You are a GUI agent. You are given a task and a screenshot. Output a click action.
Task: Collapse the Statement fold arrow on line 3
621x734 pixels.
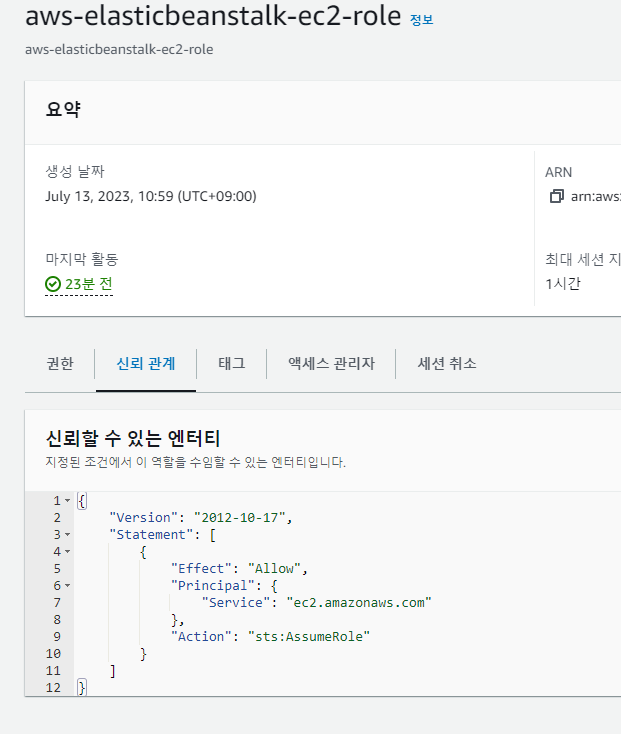pyautogui.click(x=67, y=535)
